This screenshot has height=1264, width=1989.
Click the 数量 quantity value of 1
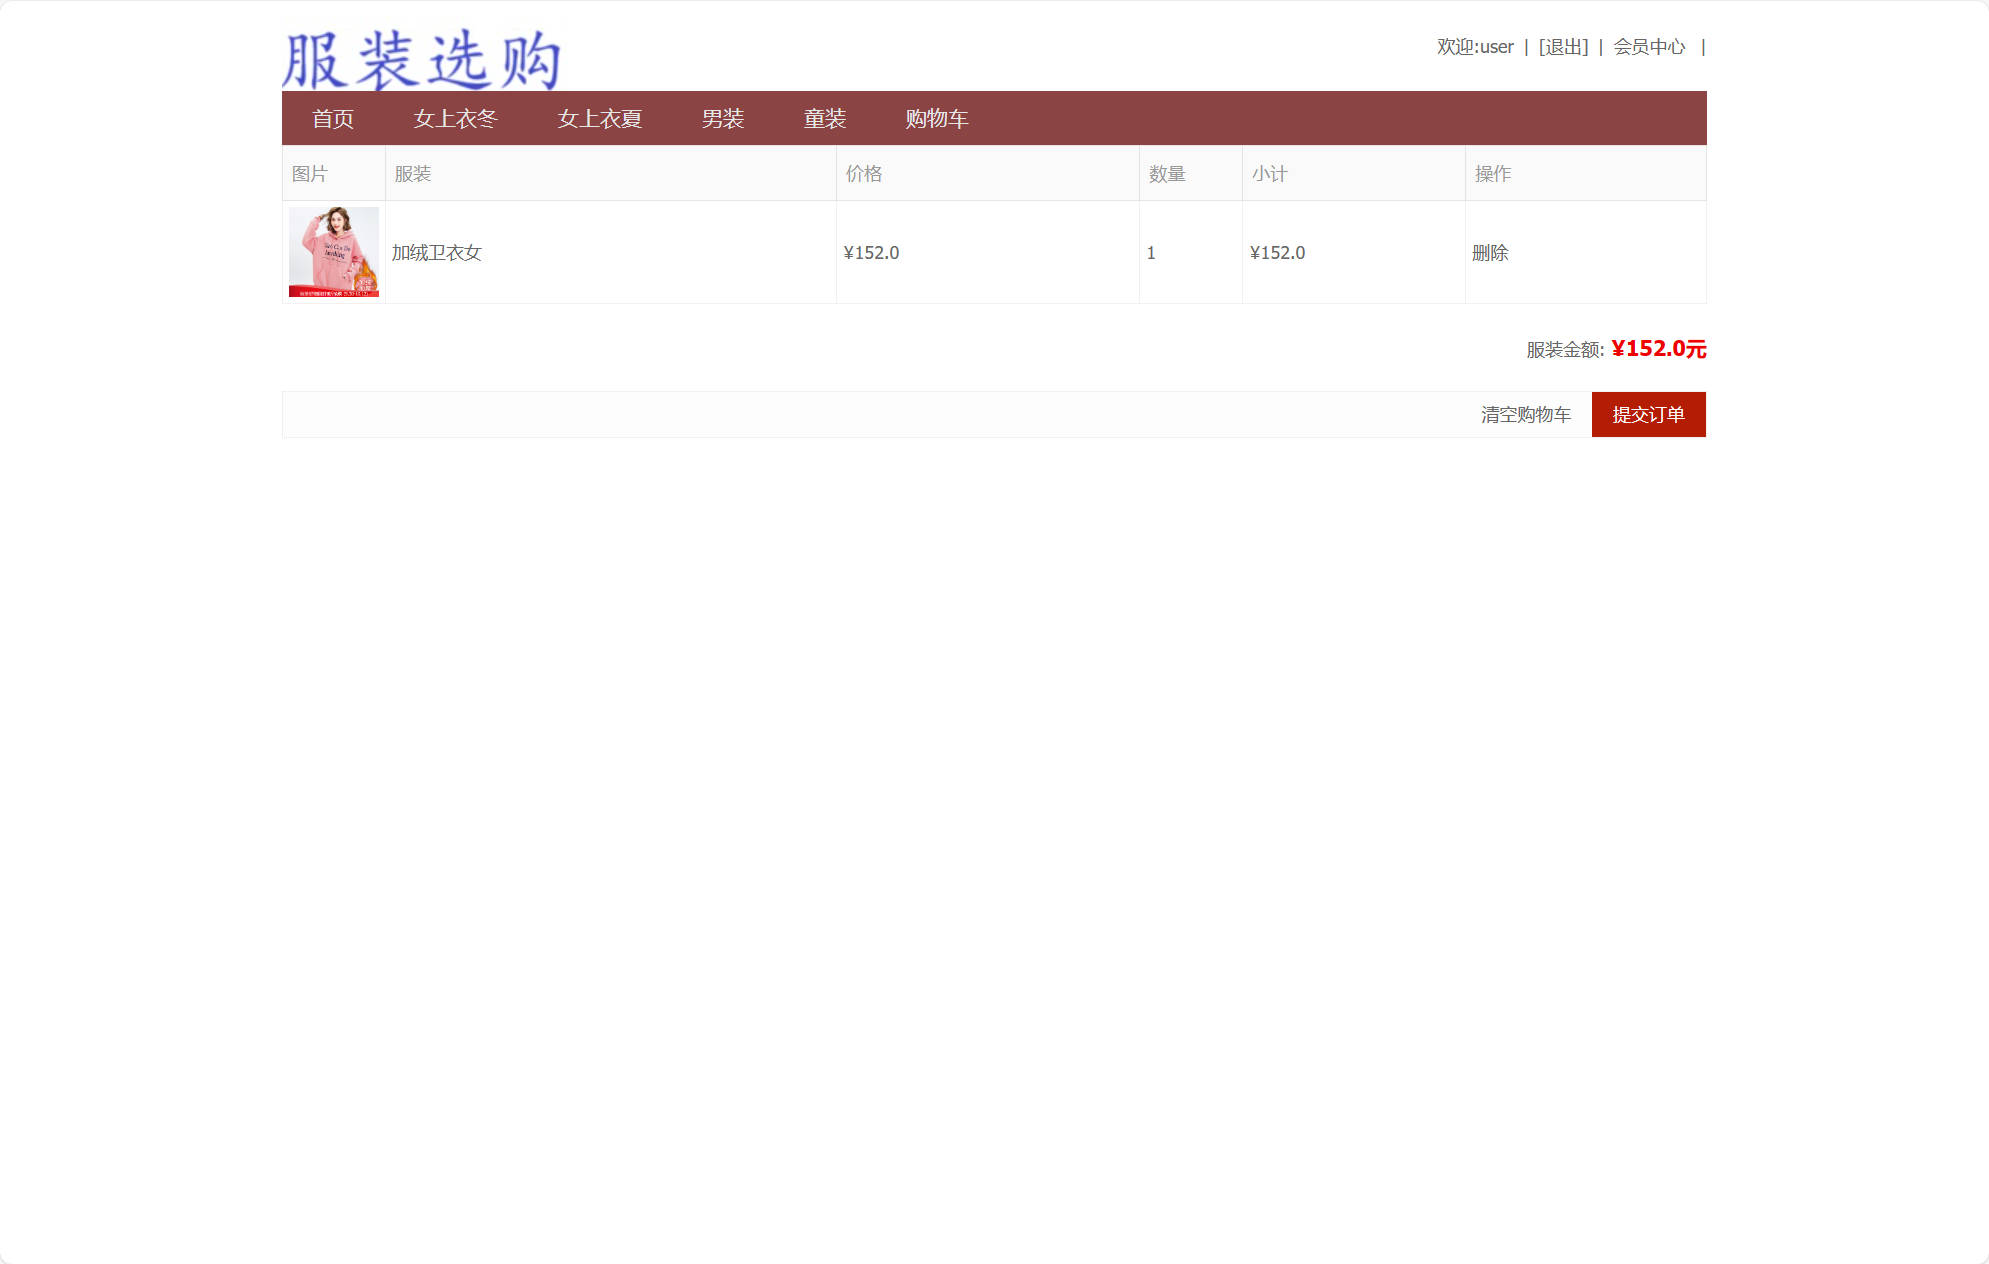click(1152, 252)
